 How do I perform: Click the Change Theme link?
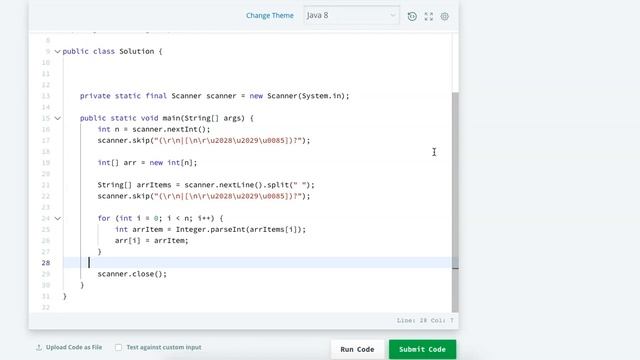(x=269, y=16)
